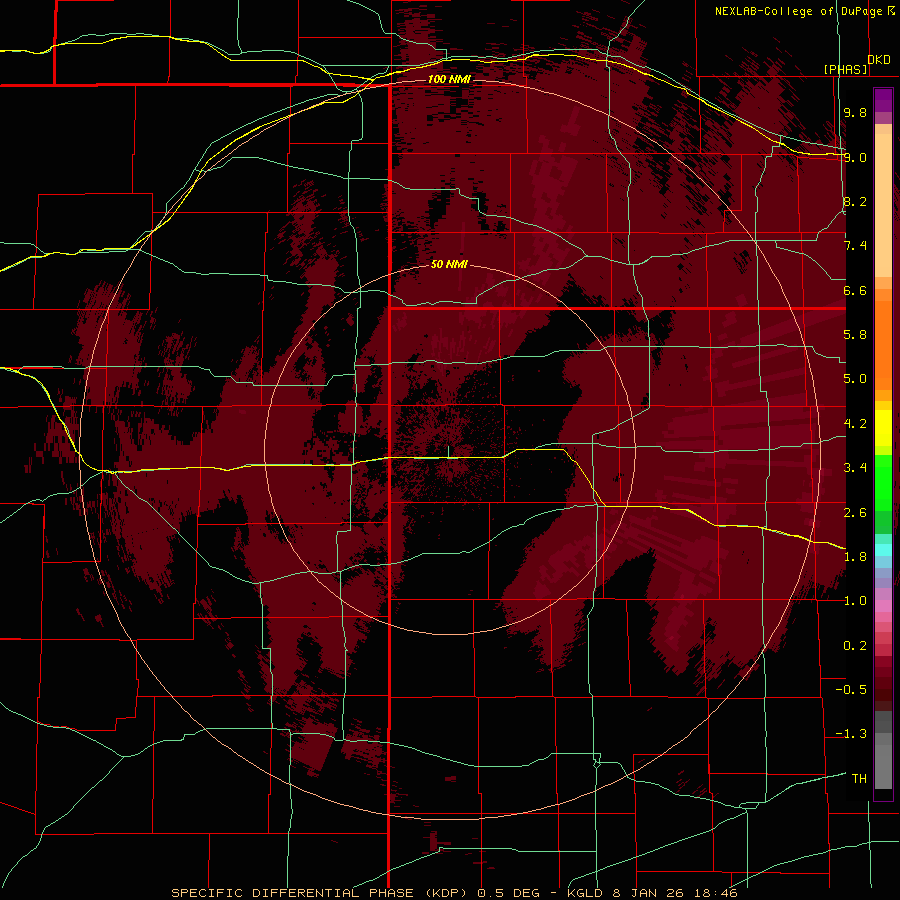Viewport: 900px width, 900px height.
Task: Click the -0.5 scale value
Action: [x=852, y=690]
